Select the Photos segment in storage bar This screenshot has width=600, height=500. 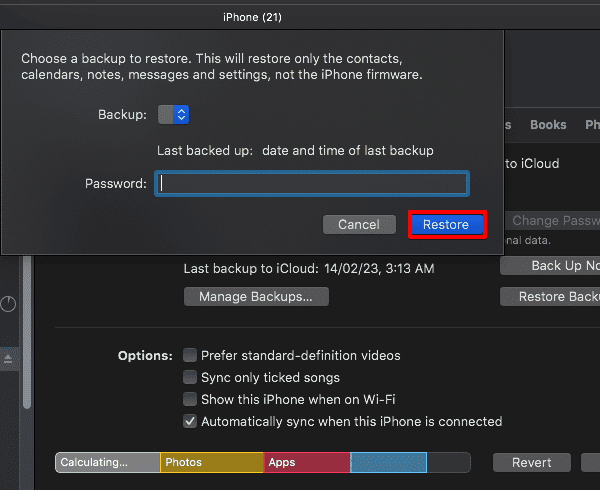click(211, 463)
